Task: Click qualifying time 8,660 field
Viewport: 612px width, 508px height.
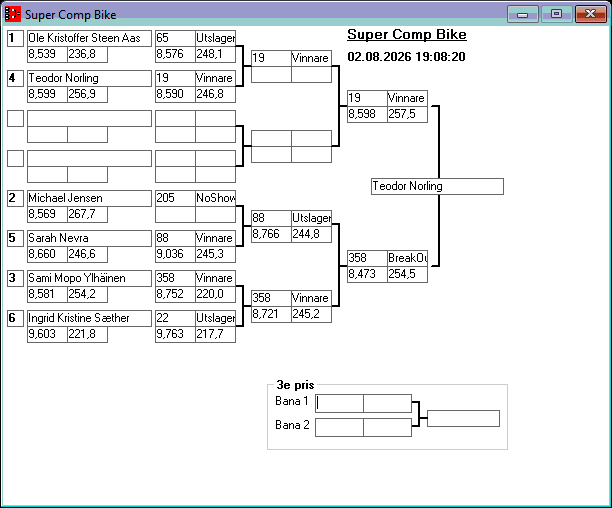Action: point(47,254)
